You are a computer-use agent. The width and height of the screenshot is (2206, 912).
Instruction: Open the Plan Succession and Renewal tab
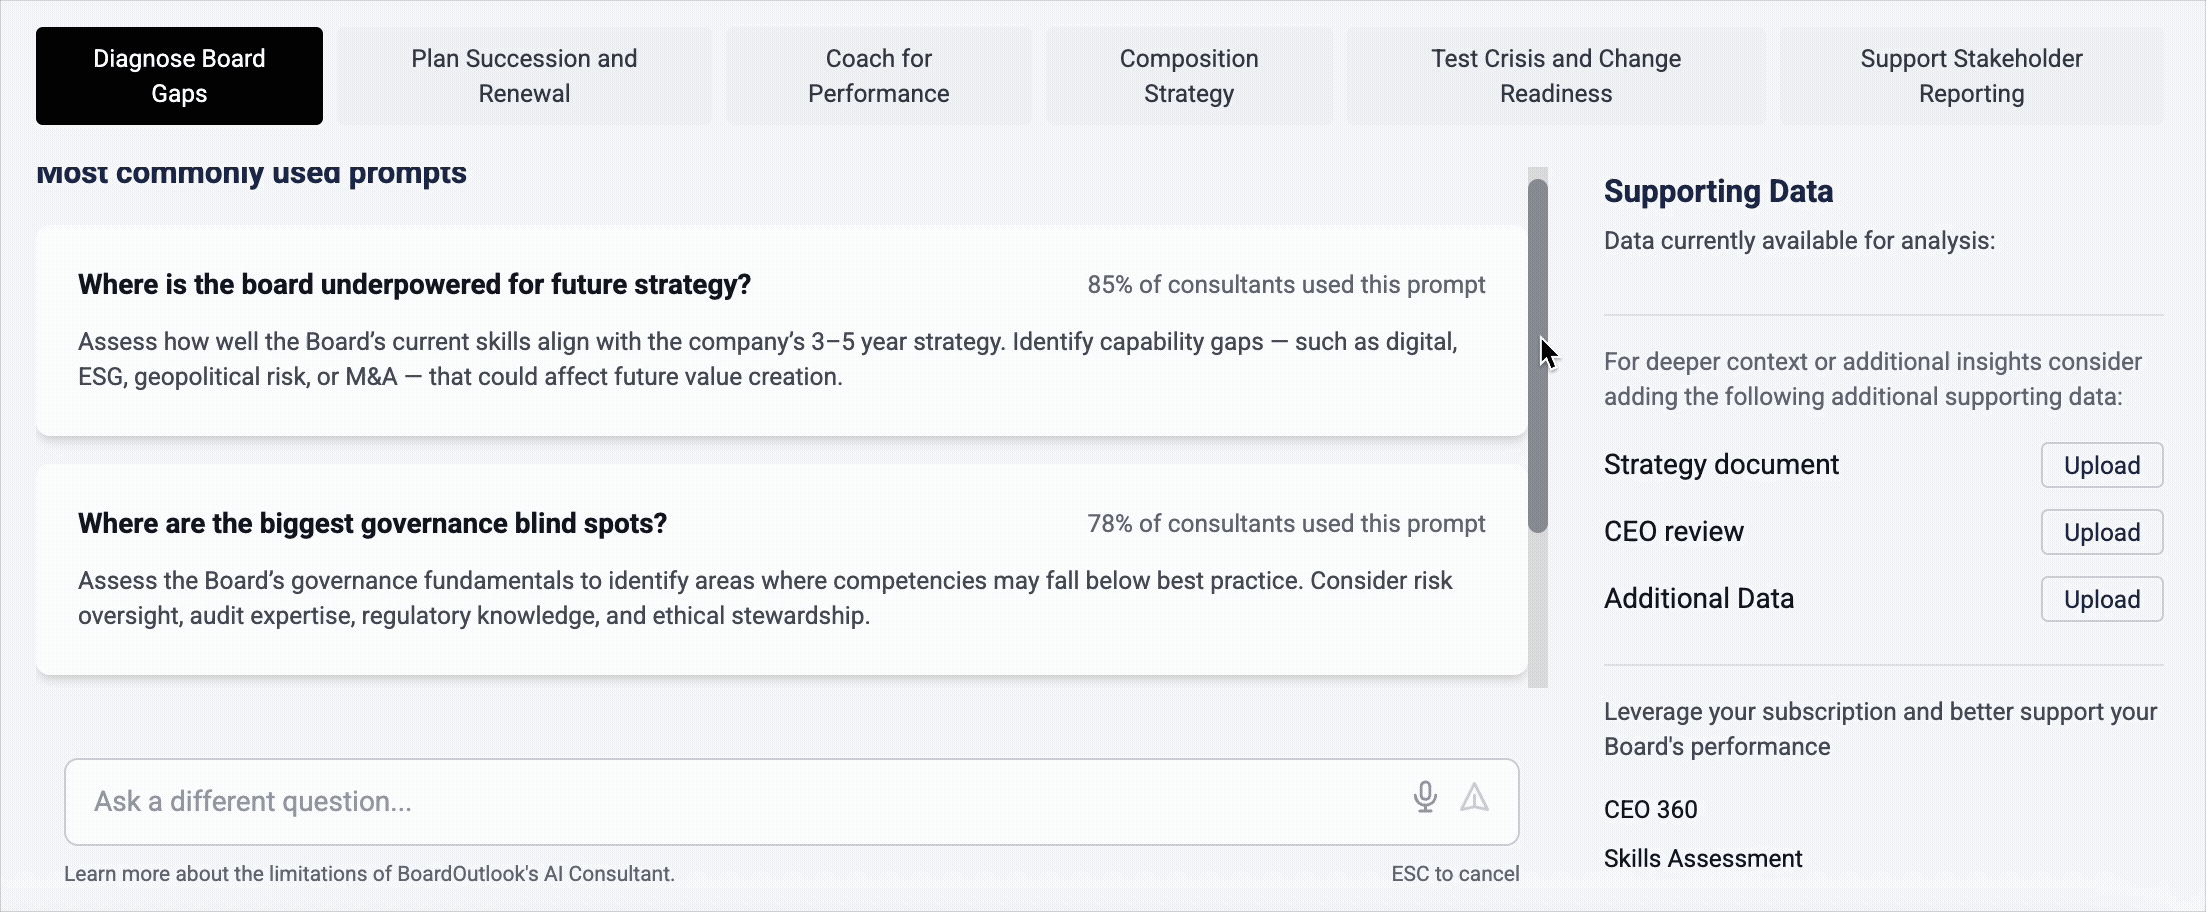point(524,76)
